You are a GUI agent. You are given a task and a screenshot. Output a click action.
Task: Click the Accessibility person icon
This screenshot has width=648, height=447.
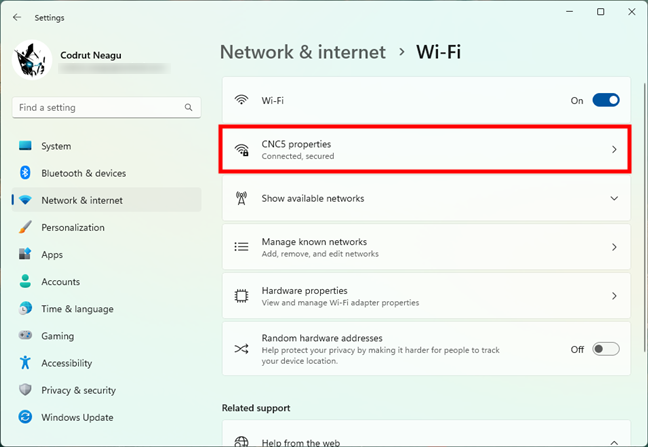pos(26,363)
